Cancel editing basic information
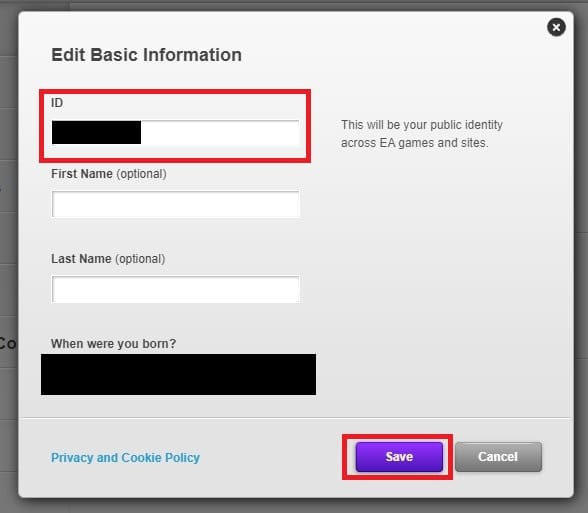This screenshot has width=588, height=513. pos(498,457)
